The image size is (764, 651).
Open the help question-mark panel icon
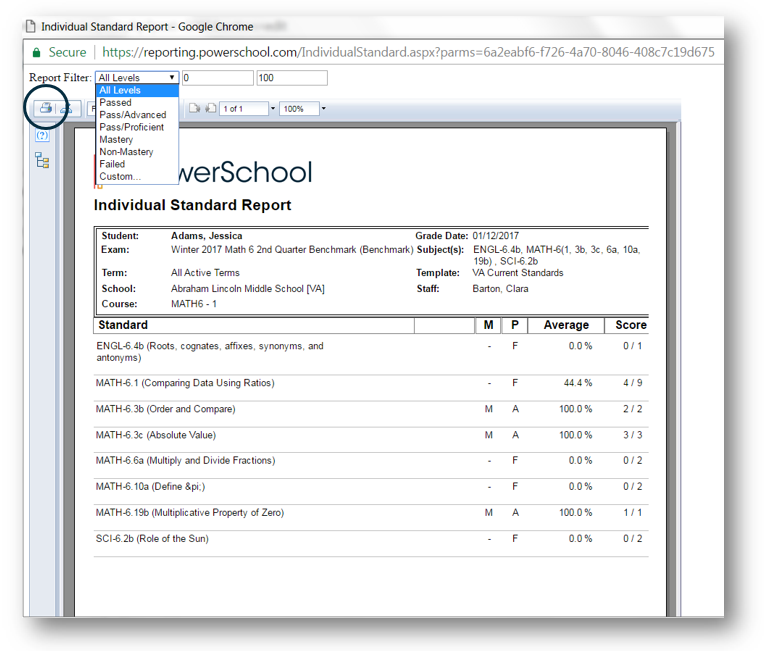pos(42,135)
